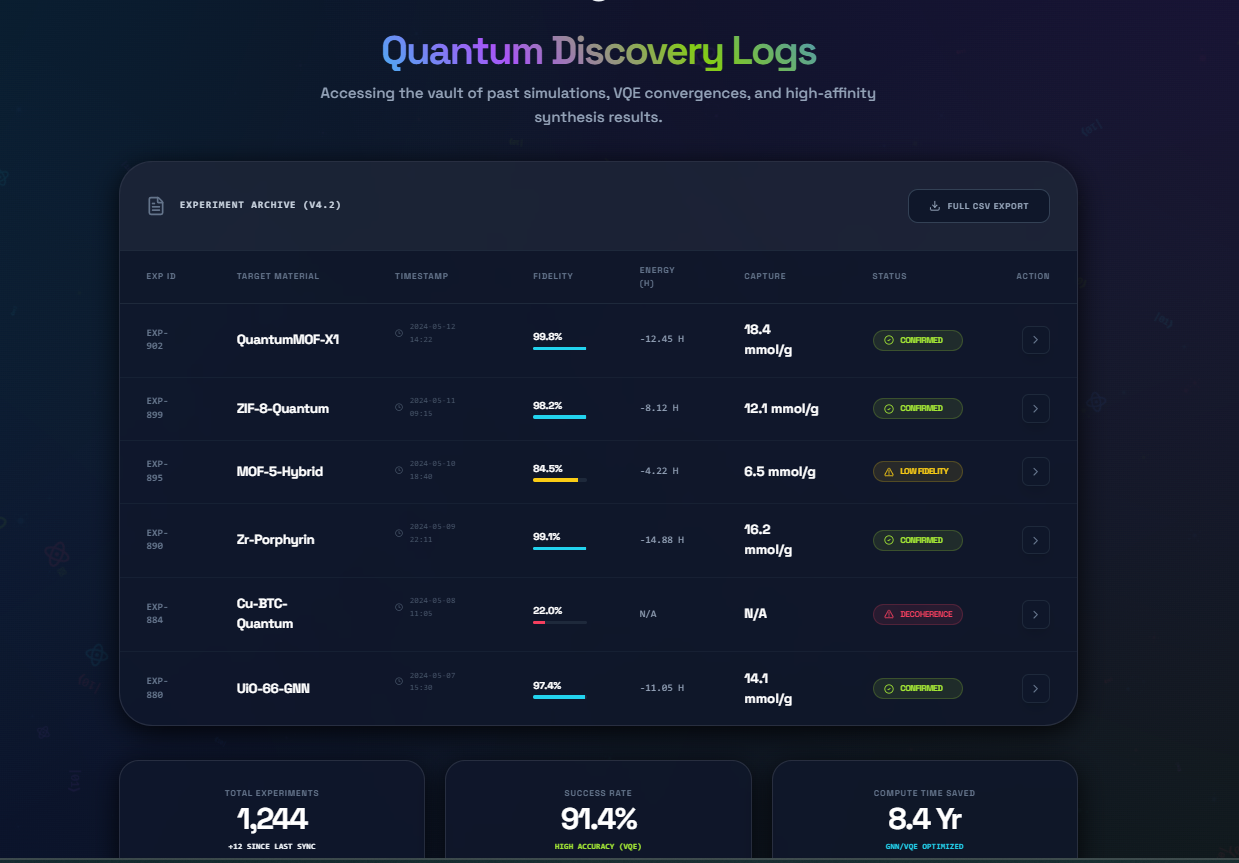Click the Experiment Archive (V4.2) title

[x=261, y=205]
